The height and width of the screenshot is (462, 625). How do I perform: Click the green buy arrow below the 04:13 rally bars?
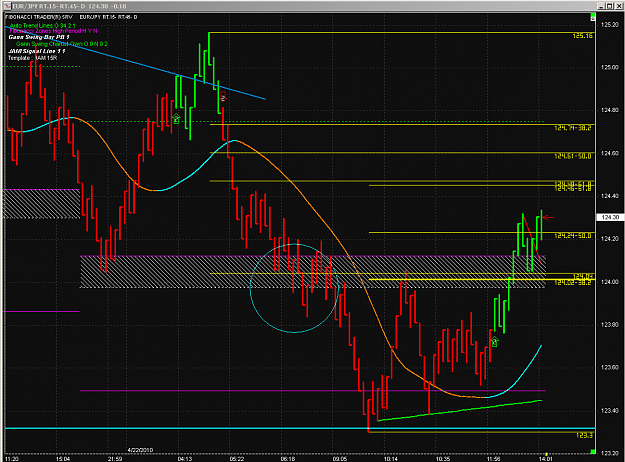pos(176,118)
